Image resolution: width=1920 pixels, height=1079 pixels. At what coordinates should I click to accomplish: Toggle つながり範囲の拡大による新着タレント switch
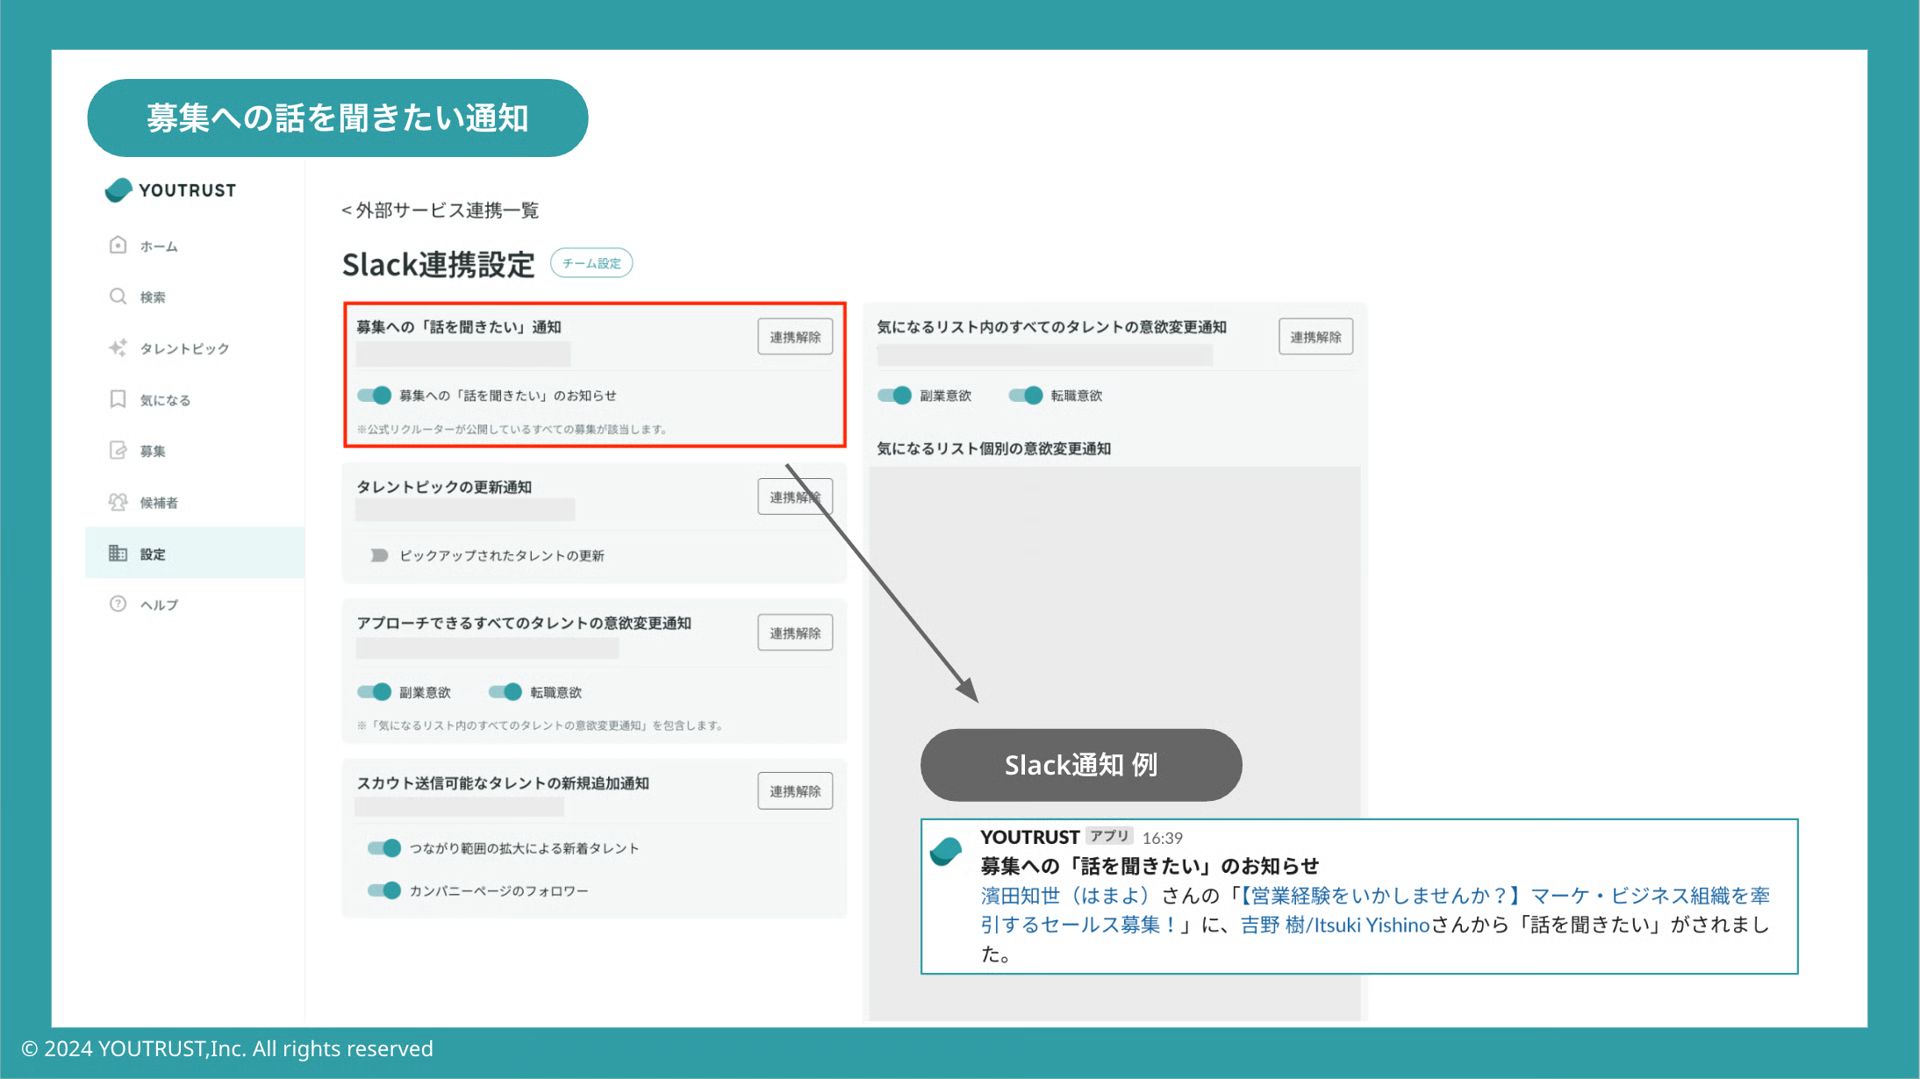(385, 848)
